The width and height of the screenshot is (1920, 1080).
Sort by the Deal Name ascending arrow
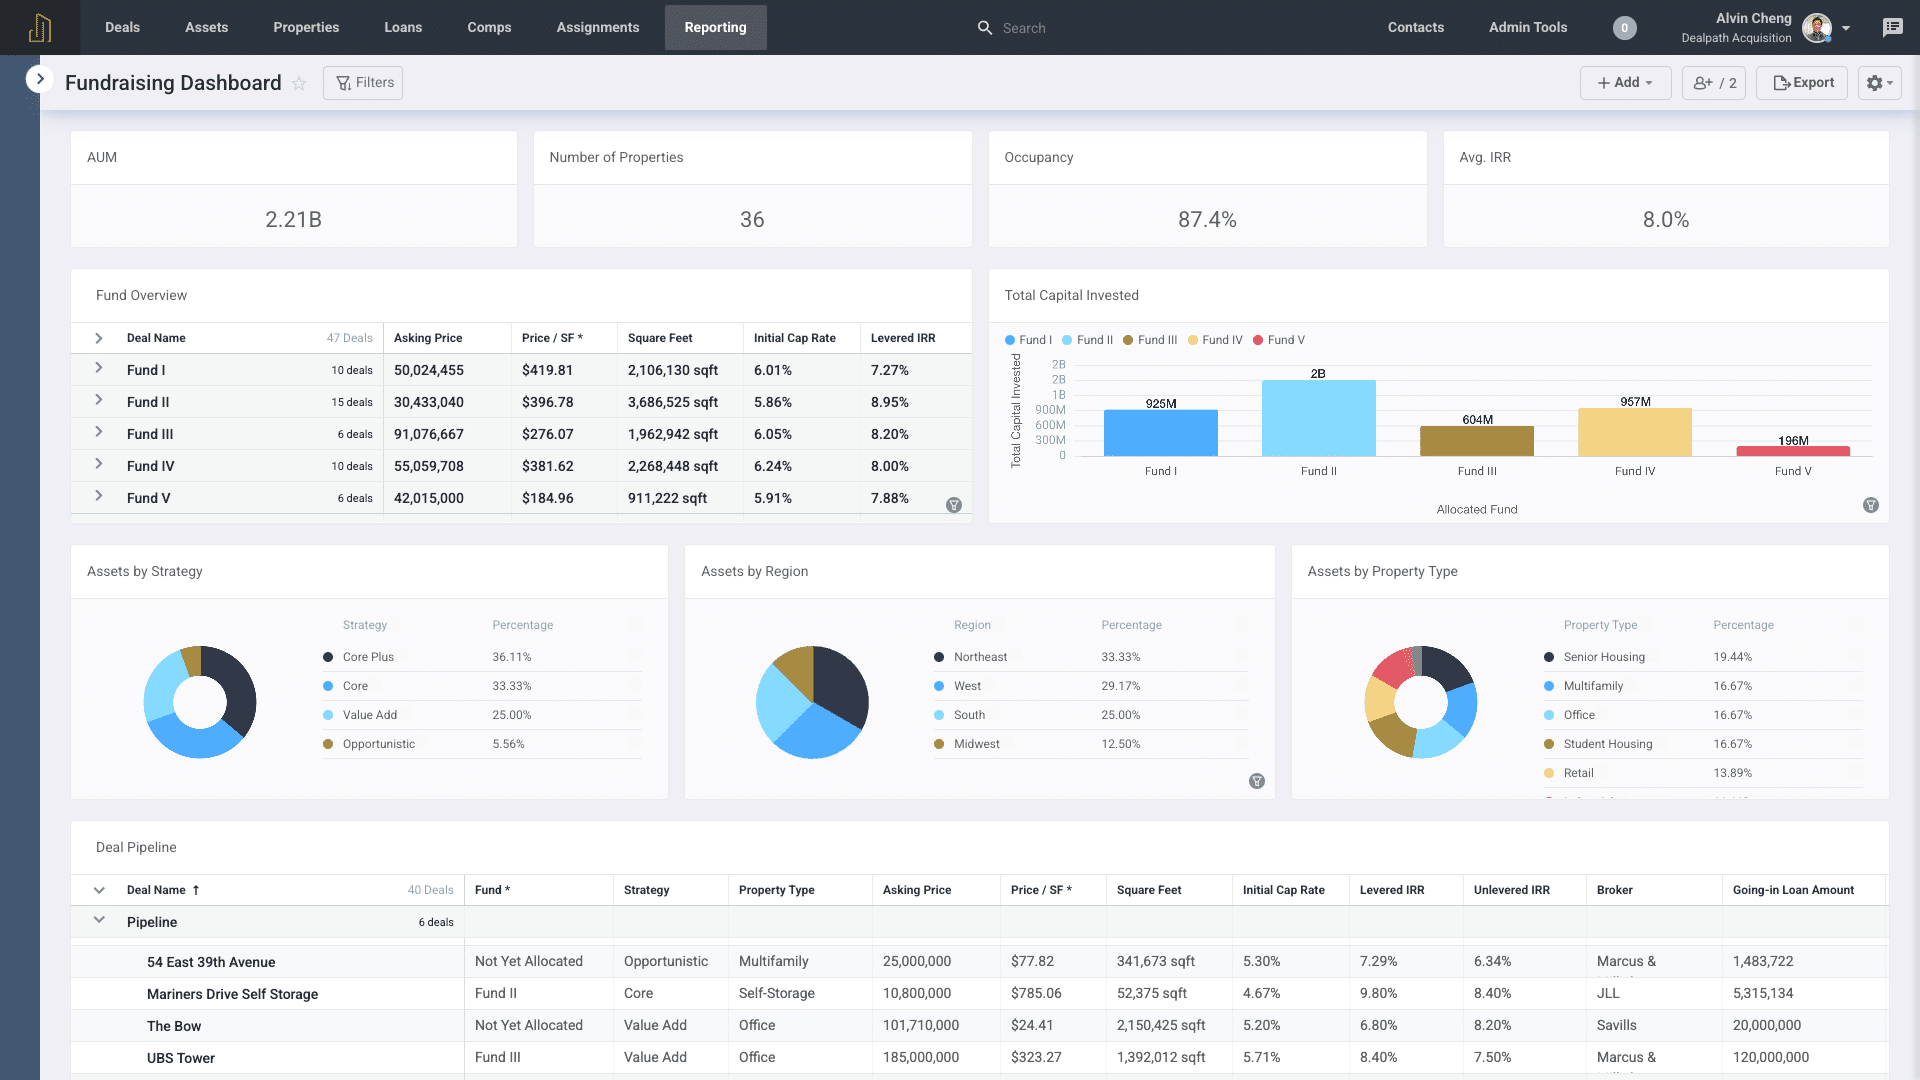click(x=196, y=890)
